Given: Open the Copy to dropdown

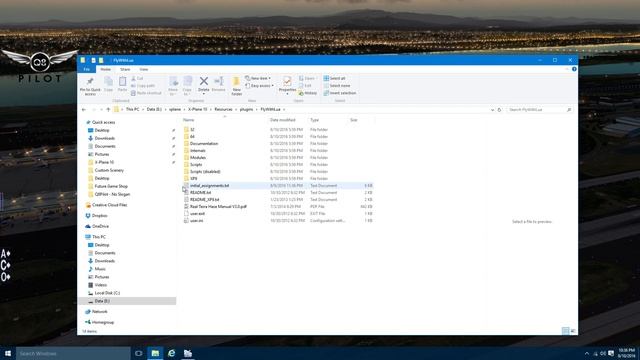Looking at the screenshot, I should (187, 86).
